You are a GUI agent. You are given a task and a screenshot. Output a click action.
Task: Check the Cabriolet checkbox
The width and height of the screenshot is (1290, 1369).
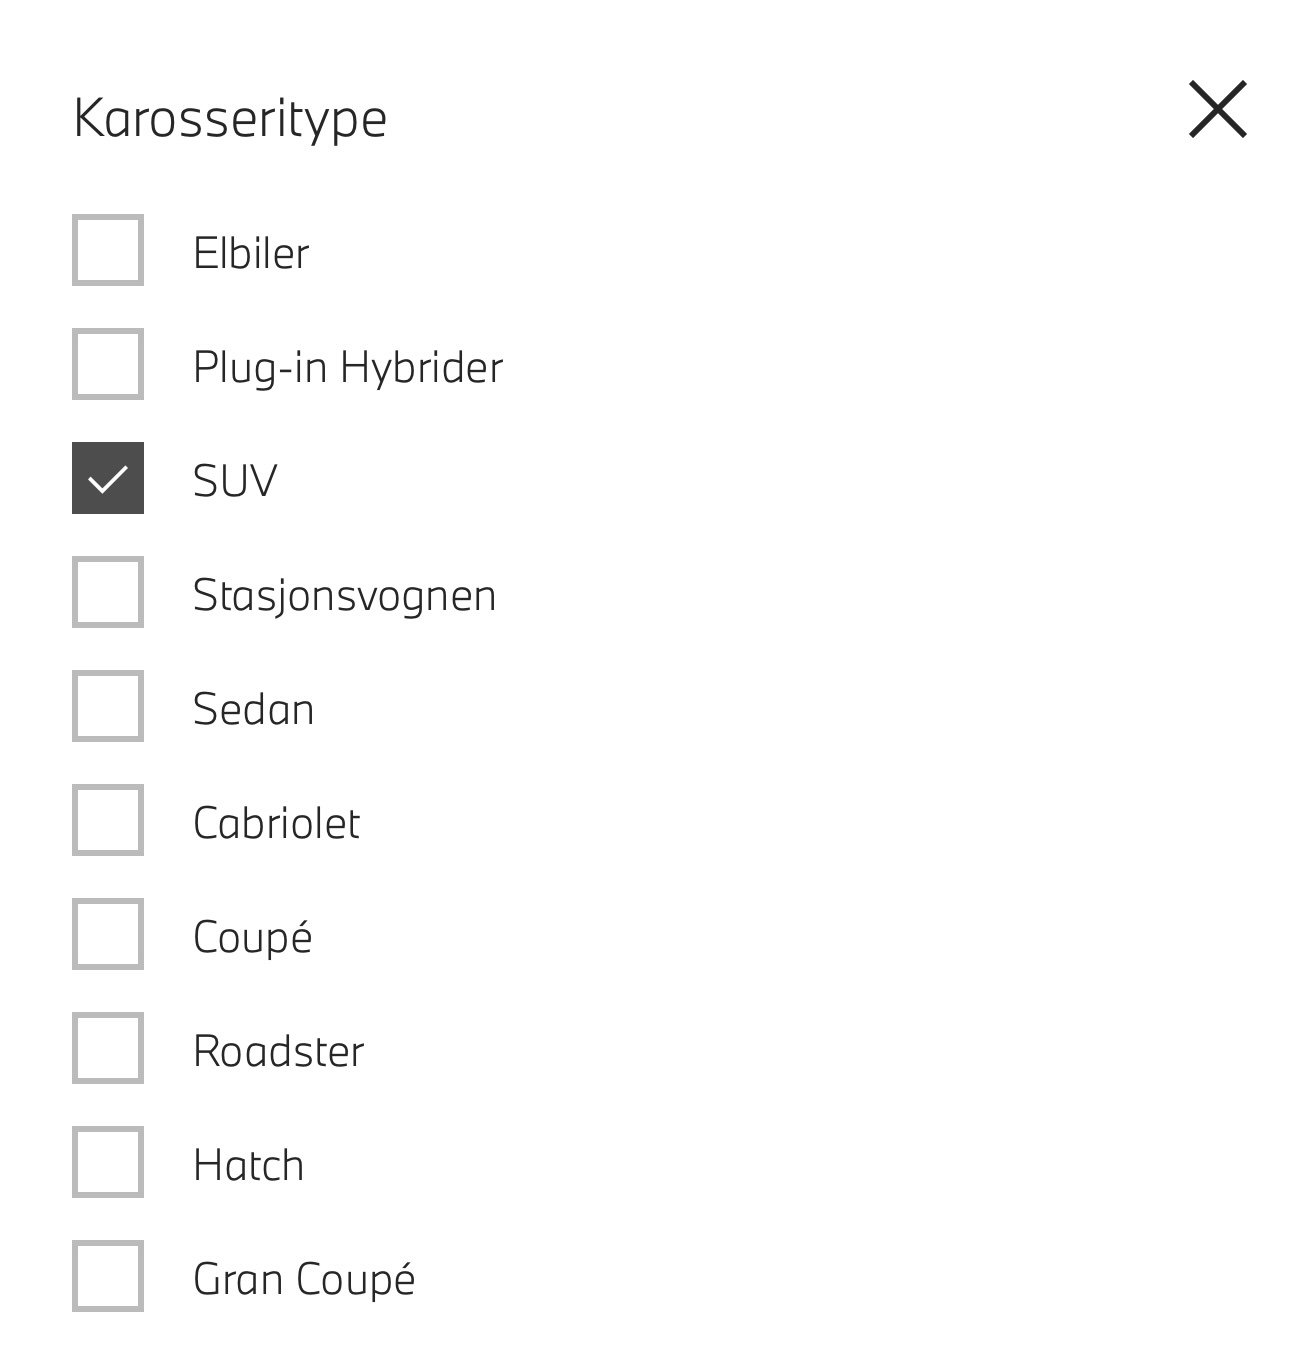[108, 820]
